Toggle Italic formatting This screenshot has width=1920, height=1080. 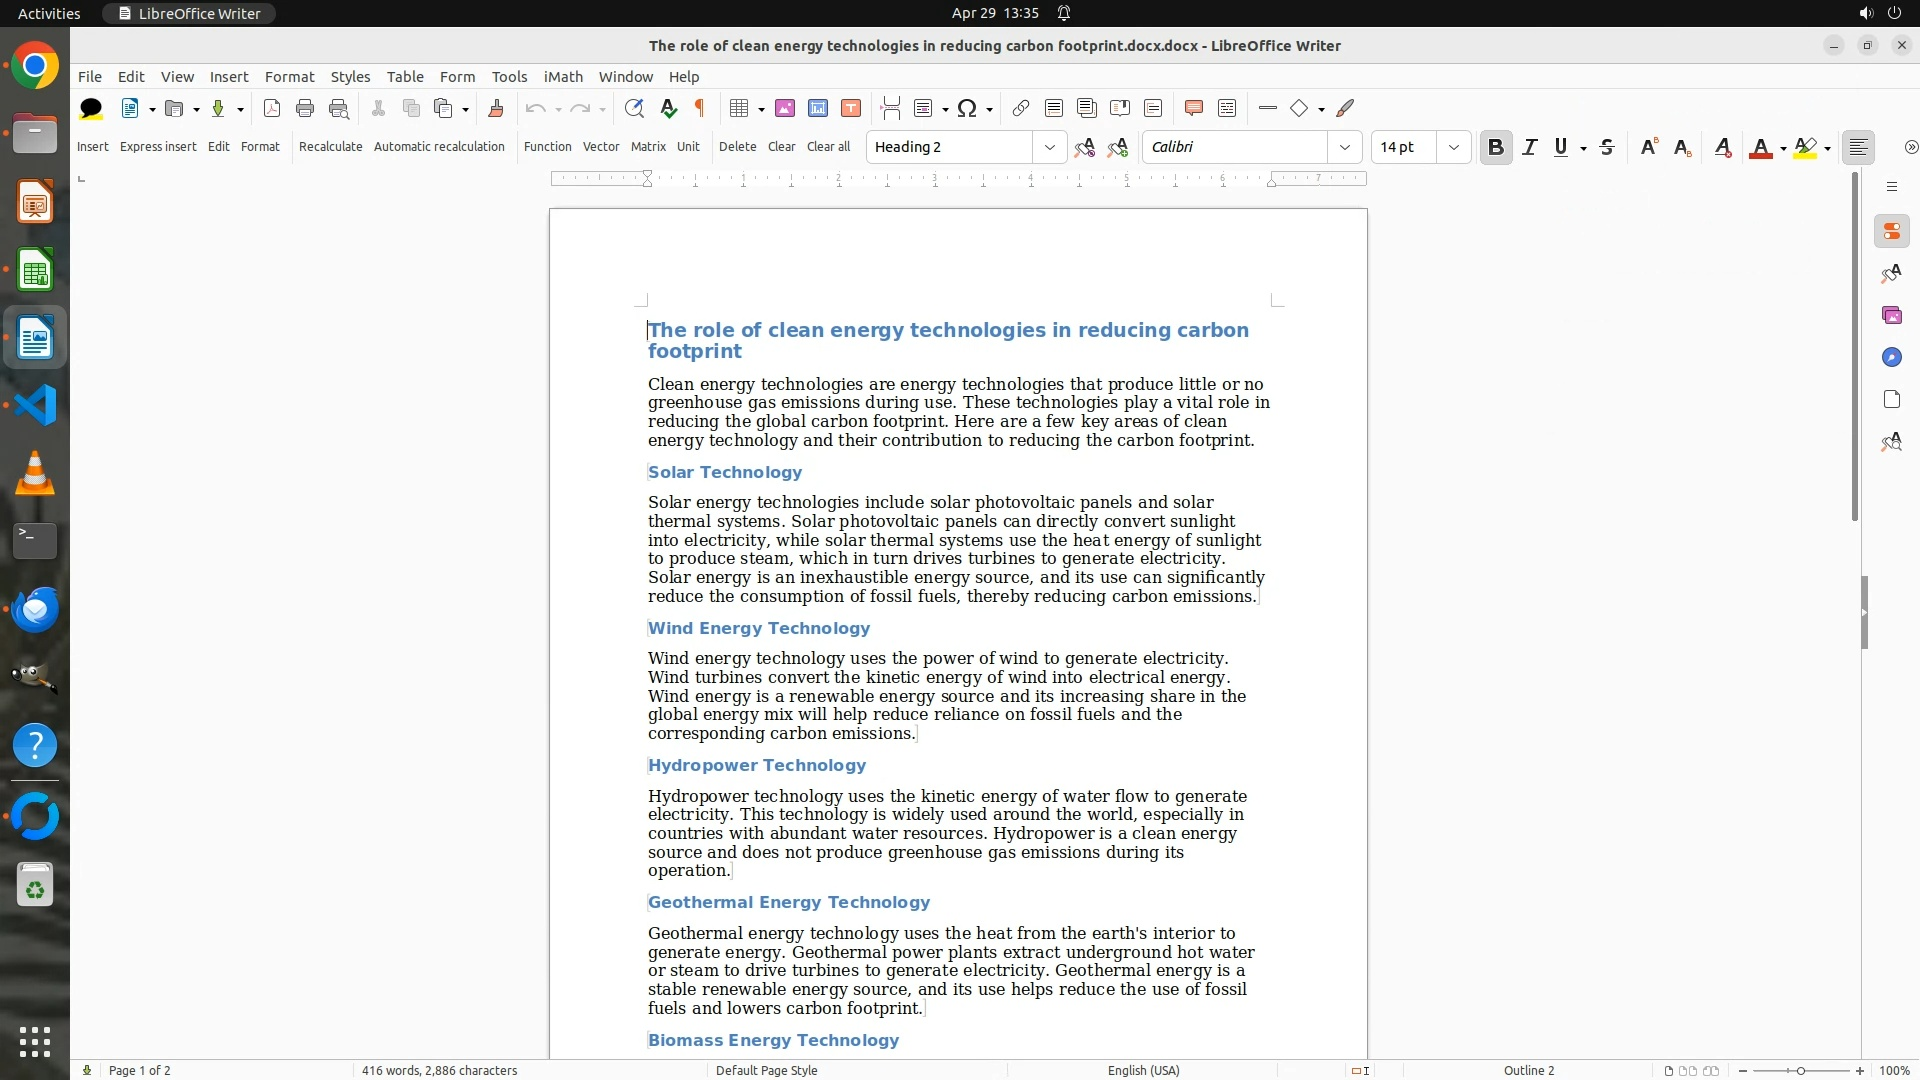[1529, 147]
